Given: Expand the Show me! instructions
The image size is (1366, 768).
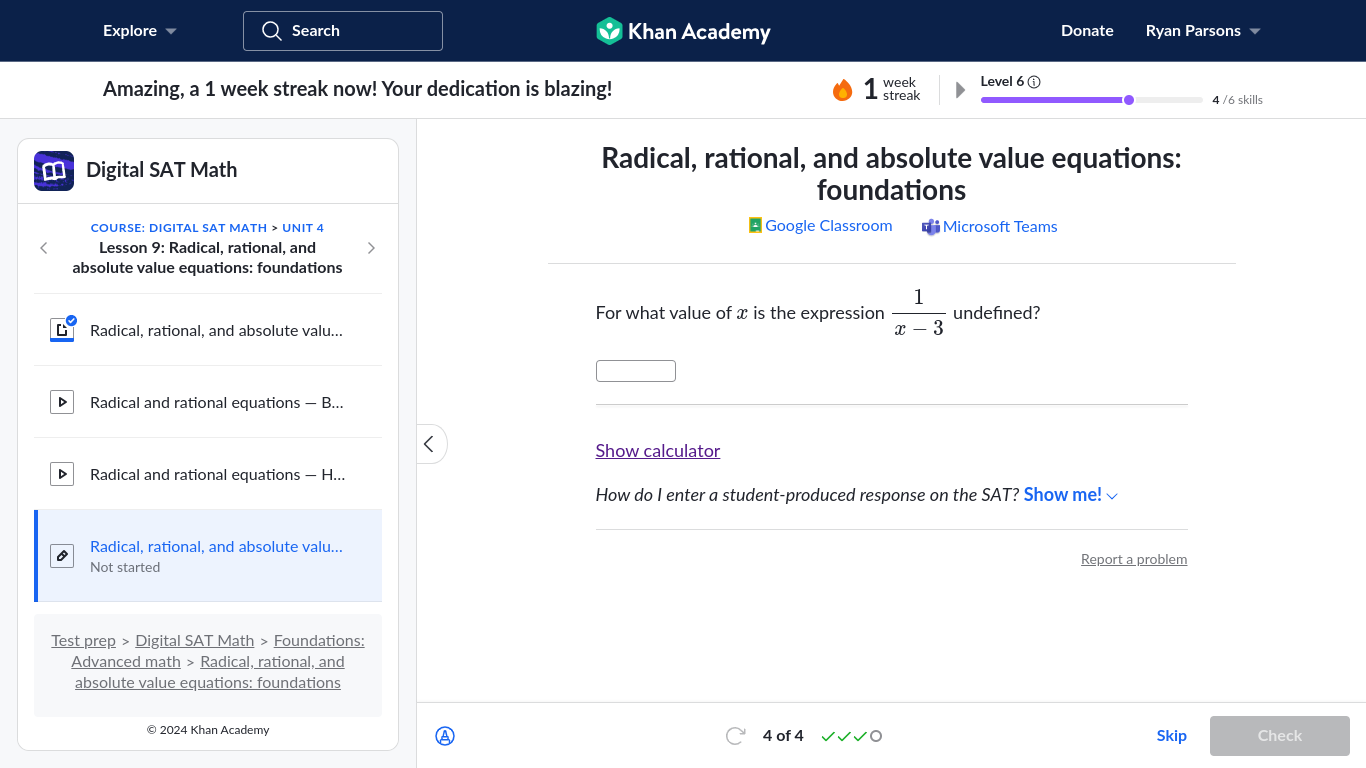Looking at the screenshot, I should (x=1070, y=495).
